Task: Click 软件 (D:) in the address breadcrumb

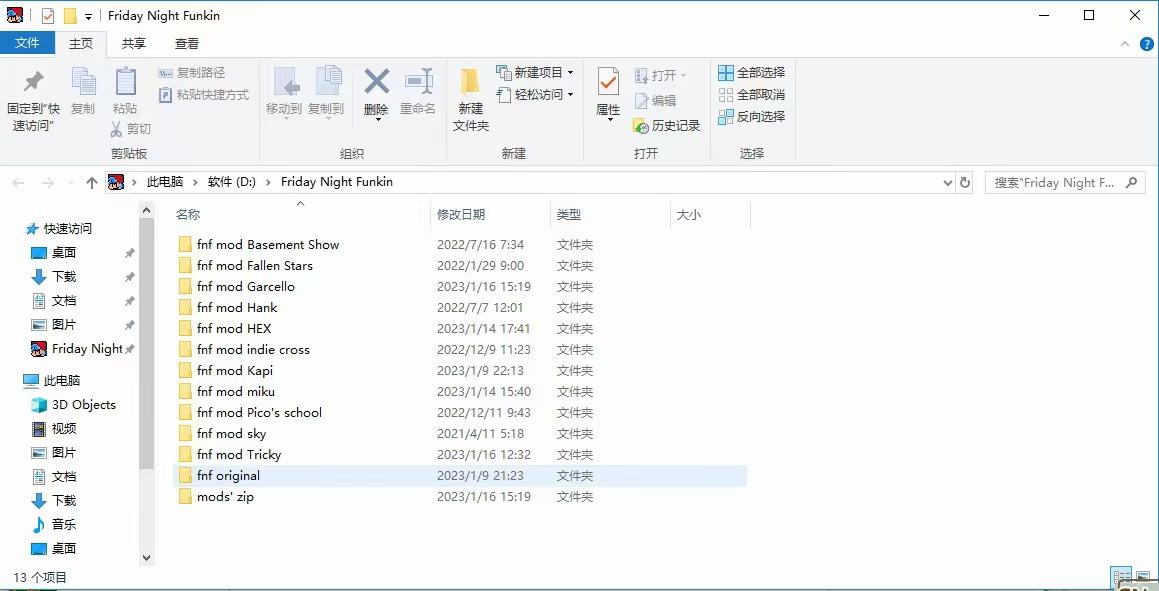Action: [x=232, y=182]
